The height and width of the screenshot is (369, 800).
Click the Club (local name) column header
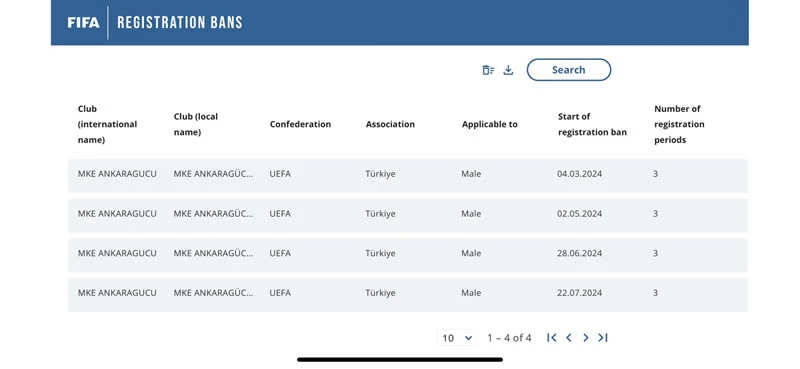195,124
